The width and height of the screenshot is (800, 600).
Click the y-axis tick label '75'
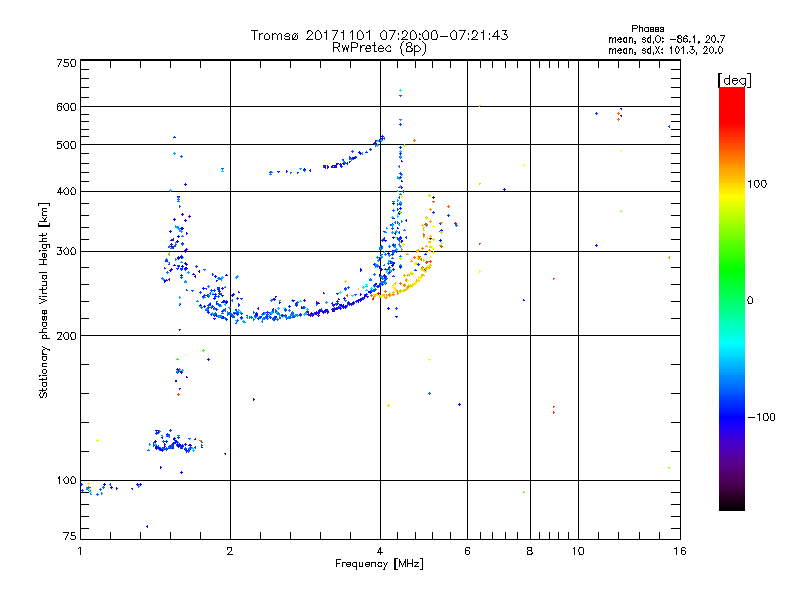70,536
